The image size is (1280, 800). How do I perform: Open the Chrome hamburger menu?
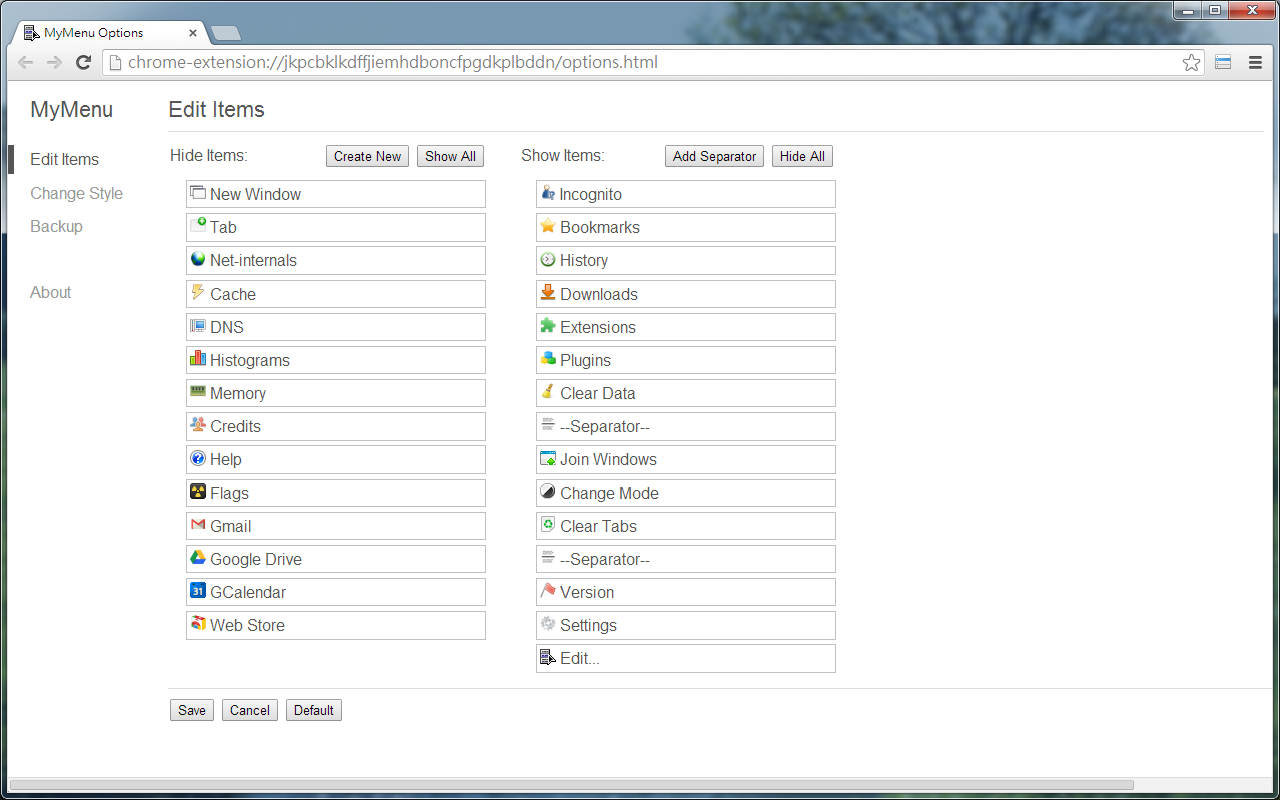(x=1255, y=63)
